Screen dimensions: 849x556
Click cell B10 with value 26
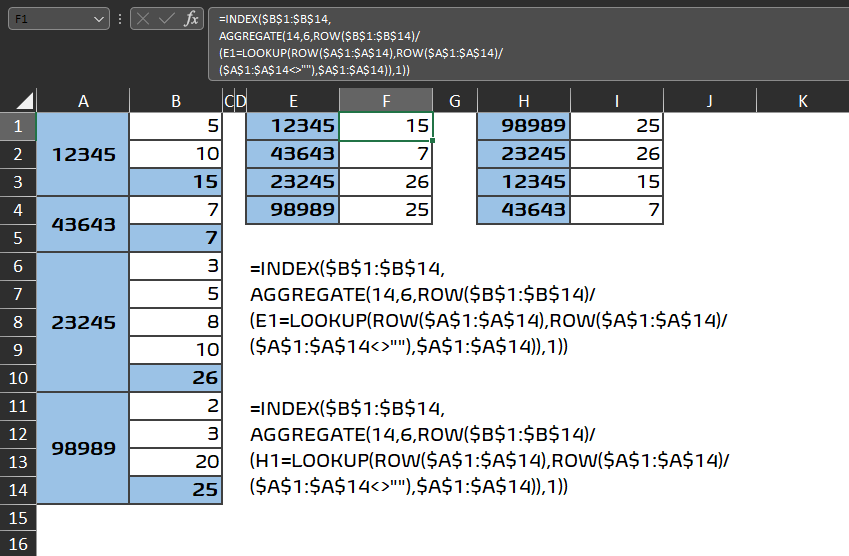176,378
